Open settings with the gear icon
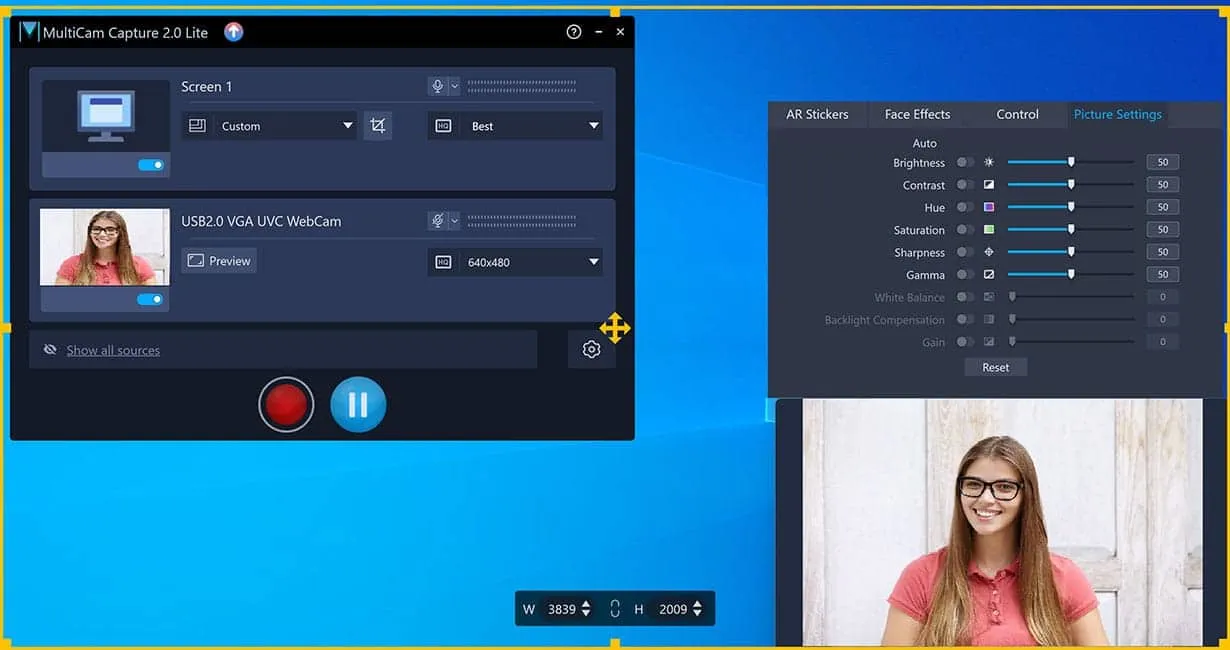1230x650 pixels. click(x=591, y=349)
